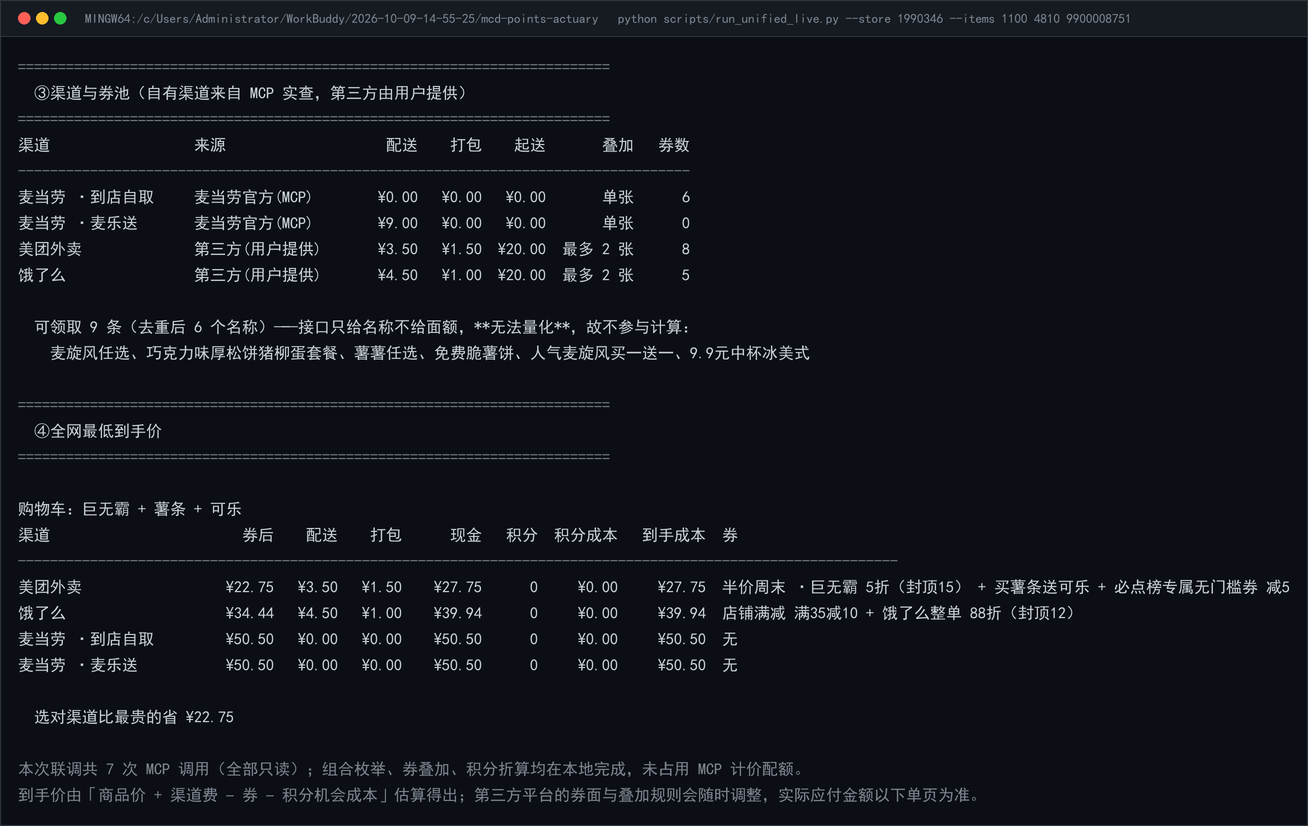Image resolution: width=1308 pixels, height=826 pixels.
Task: Click the cart line 巨无霸 + 薯条 + 可乐
Action: tap(130, 509)
